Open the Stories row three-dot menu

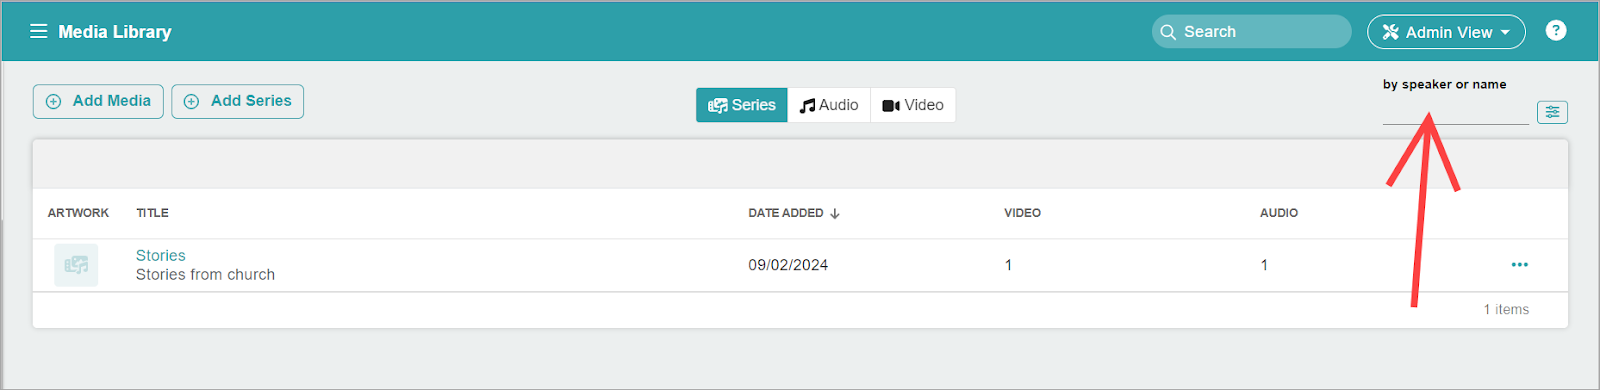pos(1520,265)
